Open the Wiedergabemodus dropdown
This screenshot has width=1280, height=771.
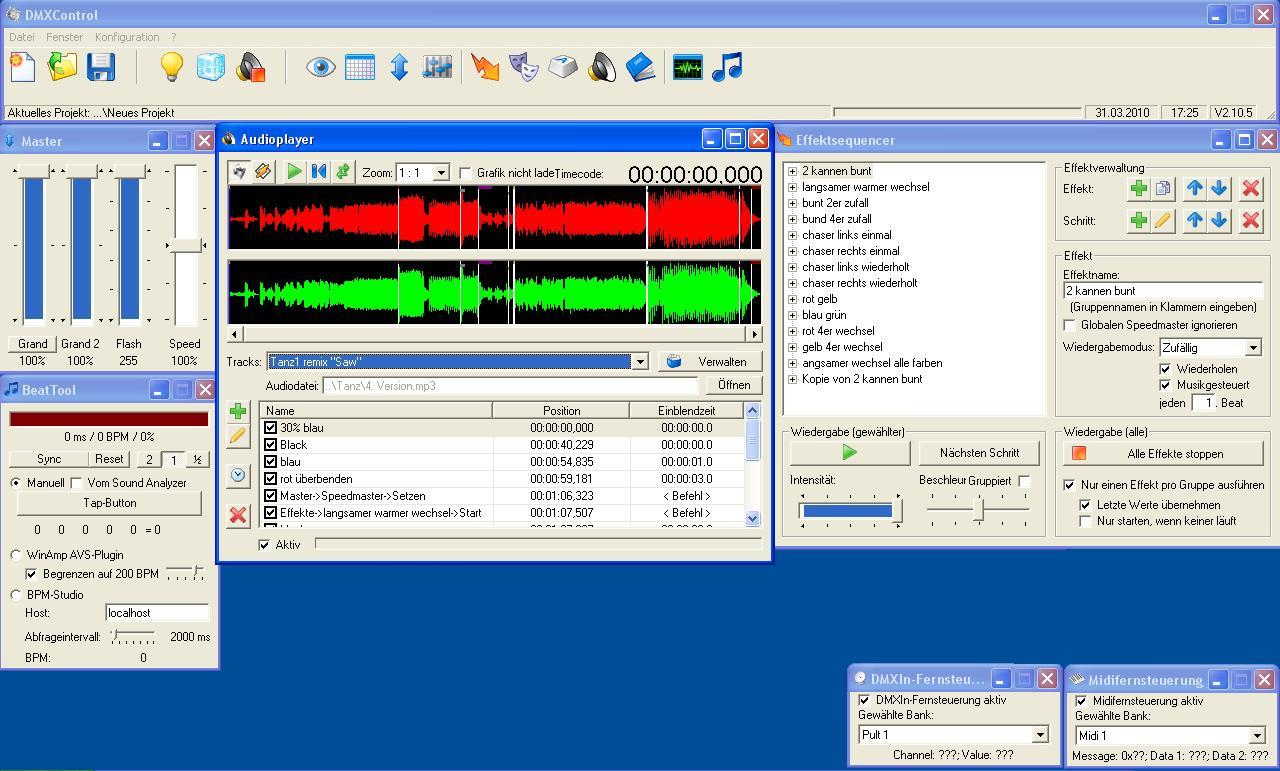pyautogui.click(x=1252, y=348)
